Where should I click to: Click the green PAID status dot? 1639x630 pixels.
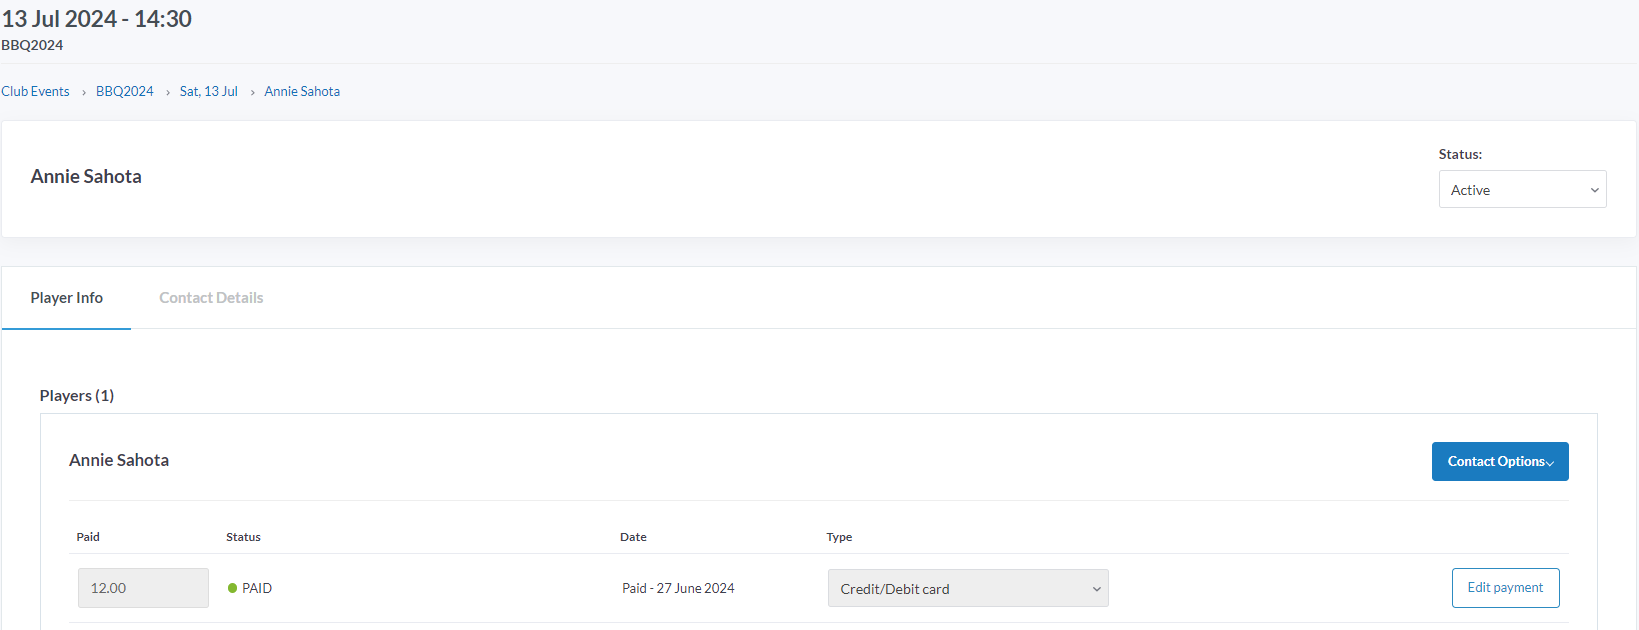(x=232, y=588)
